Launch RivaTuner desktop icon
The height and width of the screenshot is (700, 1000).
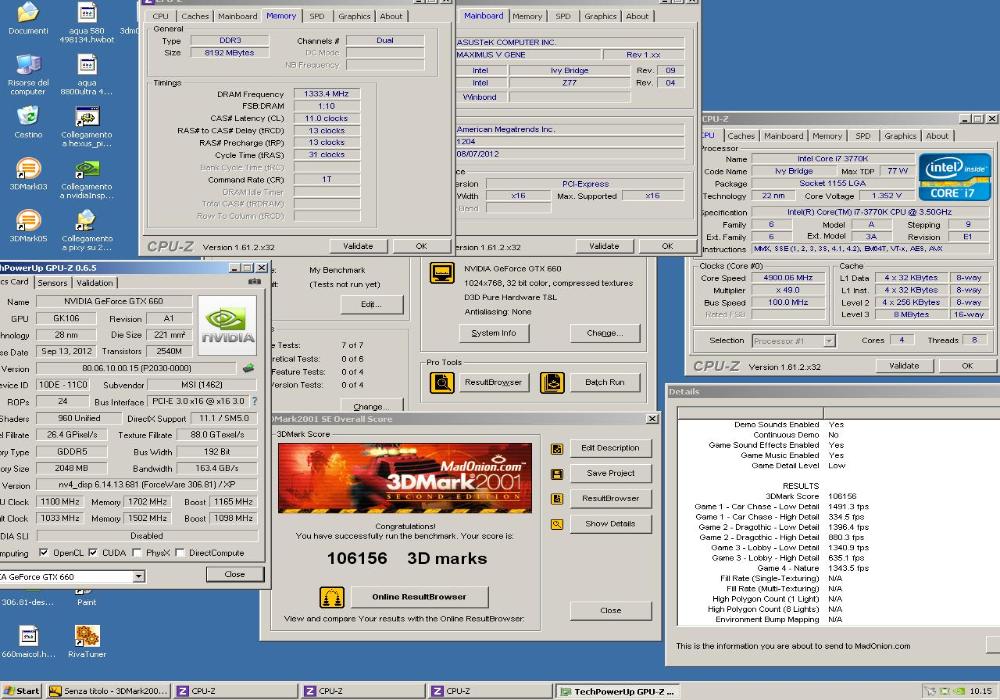[x=87, y=641]
